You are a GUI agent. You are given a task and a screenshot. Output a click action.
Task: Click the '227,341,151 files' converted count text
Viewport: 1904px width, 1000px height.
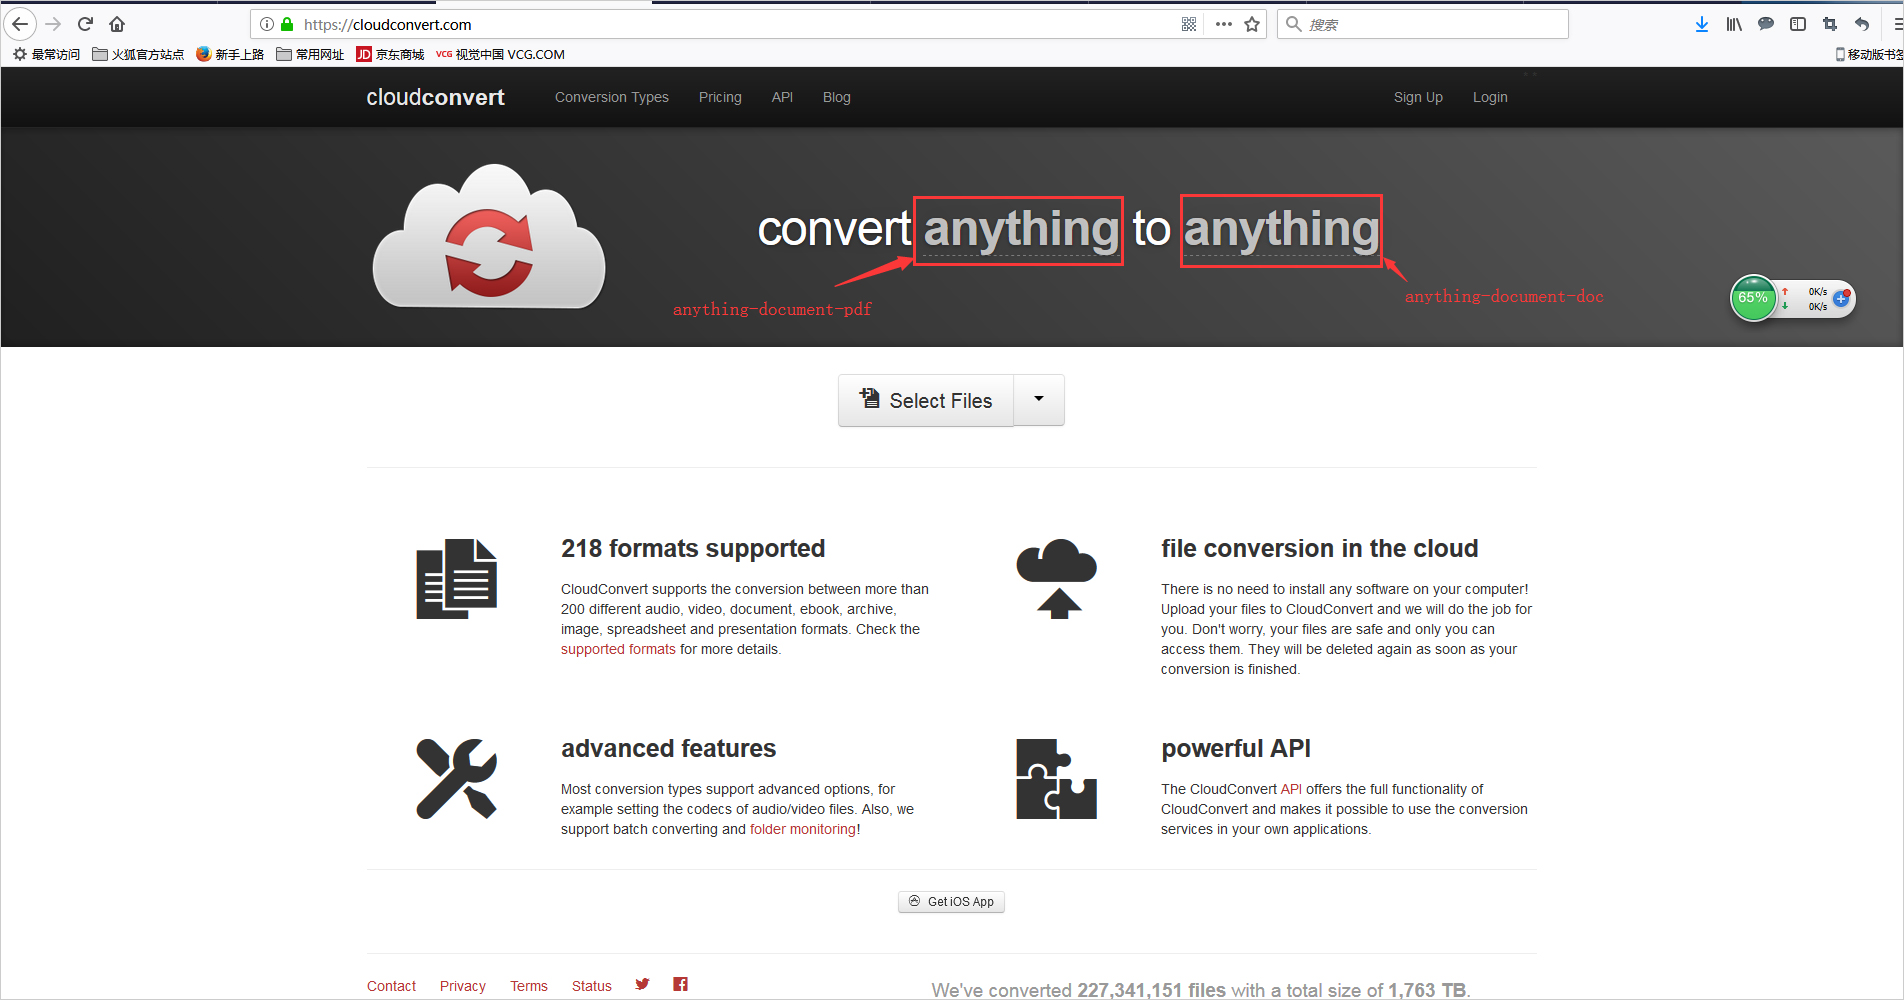click(x=1151, y=990)
